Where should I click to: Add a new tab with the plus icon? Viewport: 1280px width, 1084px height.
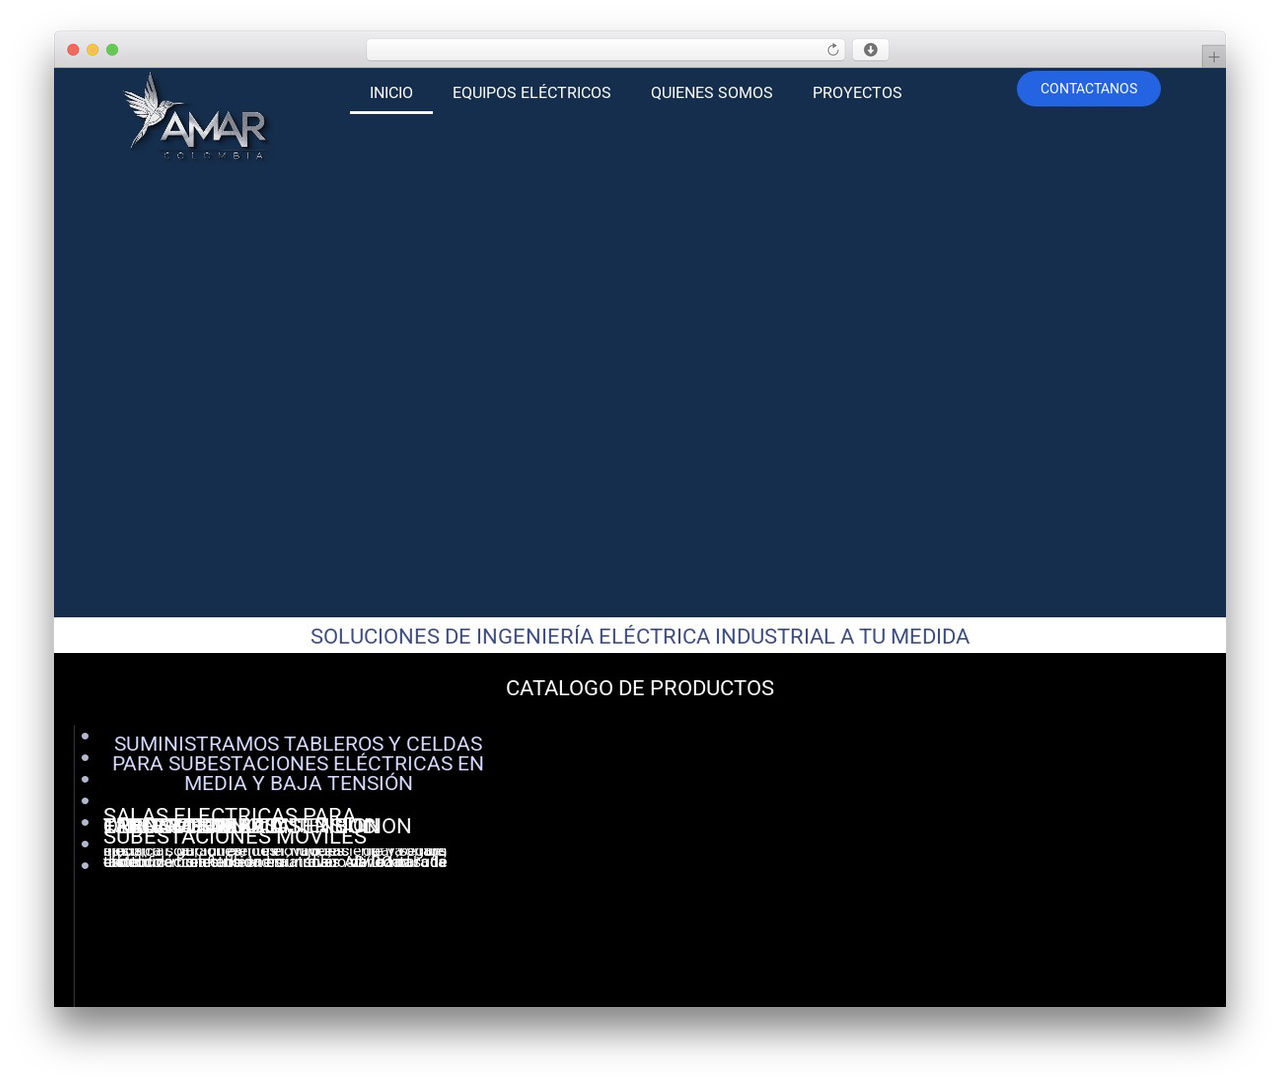1213,57
